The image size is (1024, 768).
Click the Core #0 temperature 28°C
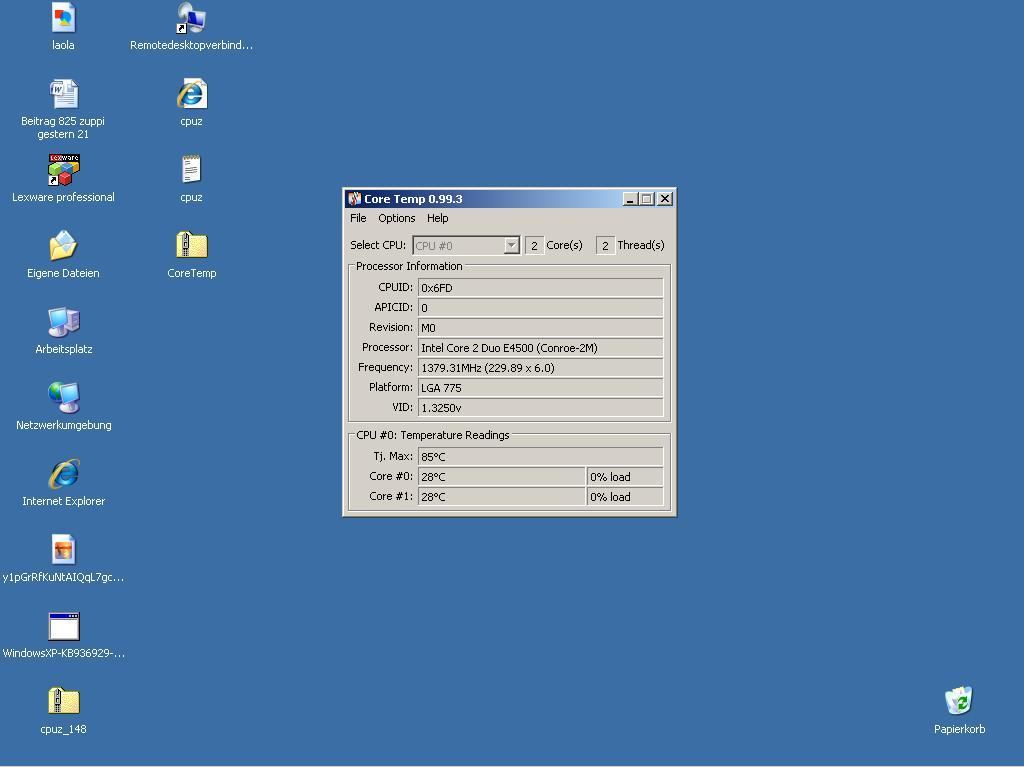pos(502,477)
